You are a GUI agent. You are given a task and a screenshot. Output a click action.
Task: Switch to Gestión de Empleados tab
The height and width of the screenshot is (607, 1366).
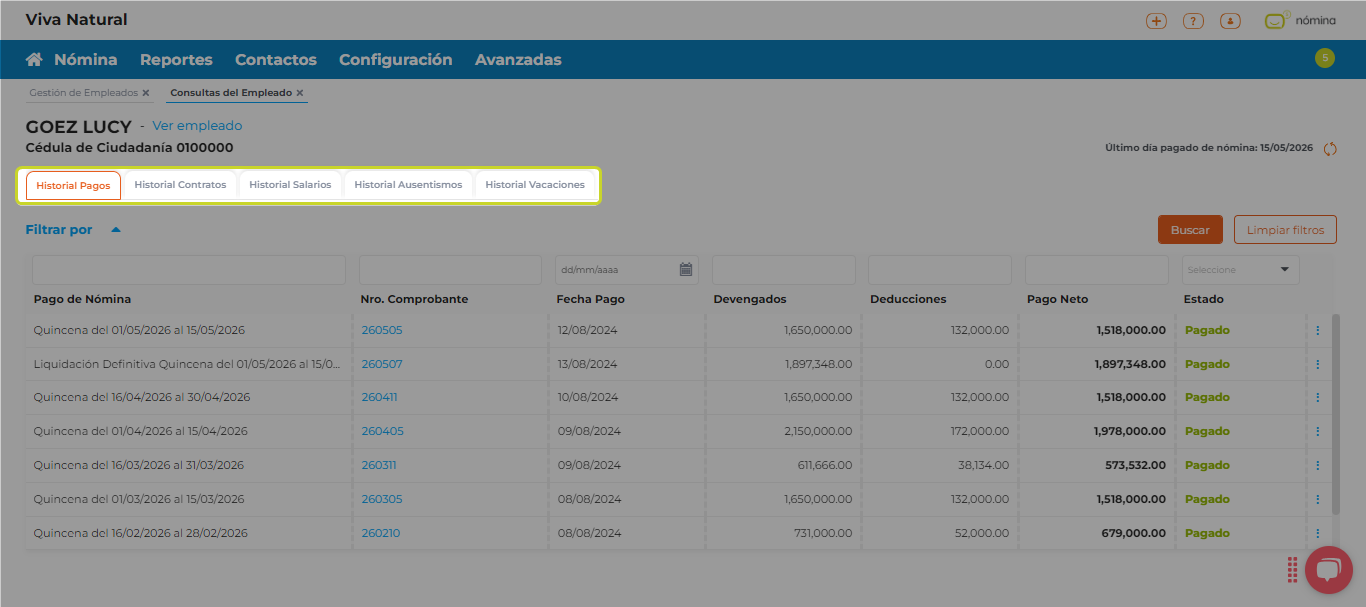point(83,93)
